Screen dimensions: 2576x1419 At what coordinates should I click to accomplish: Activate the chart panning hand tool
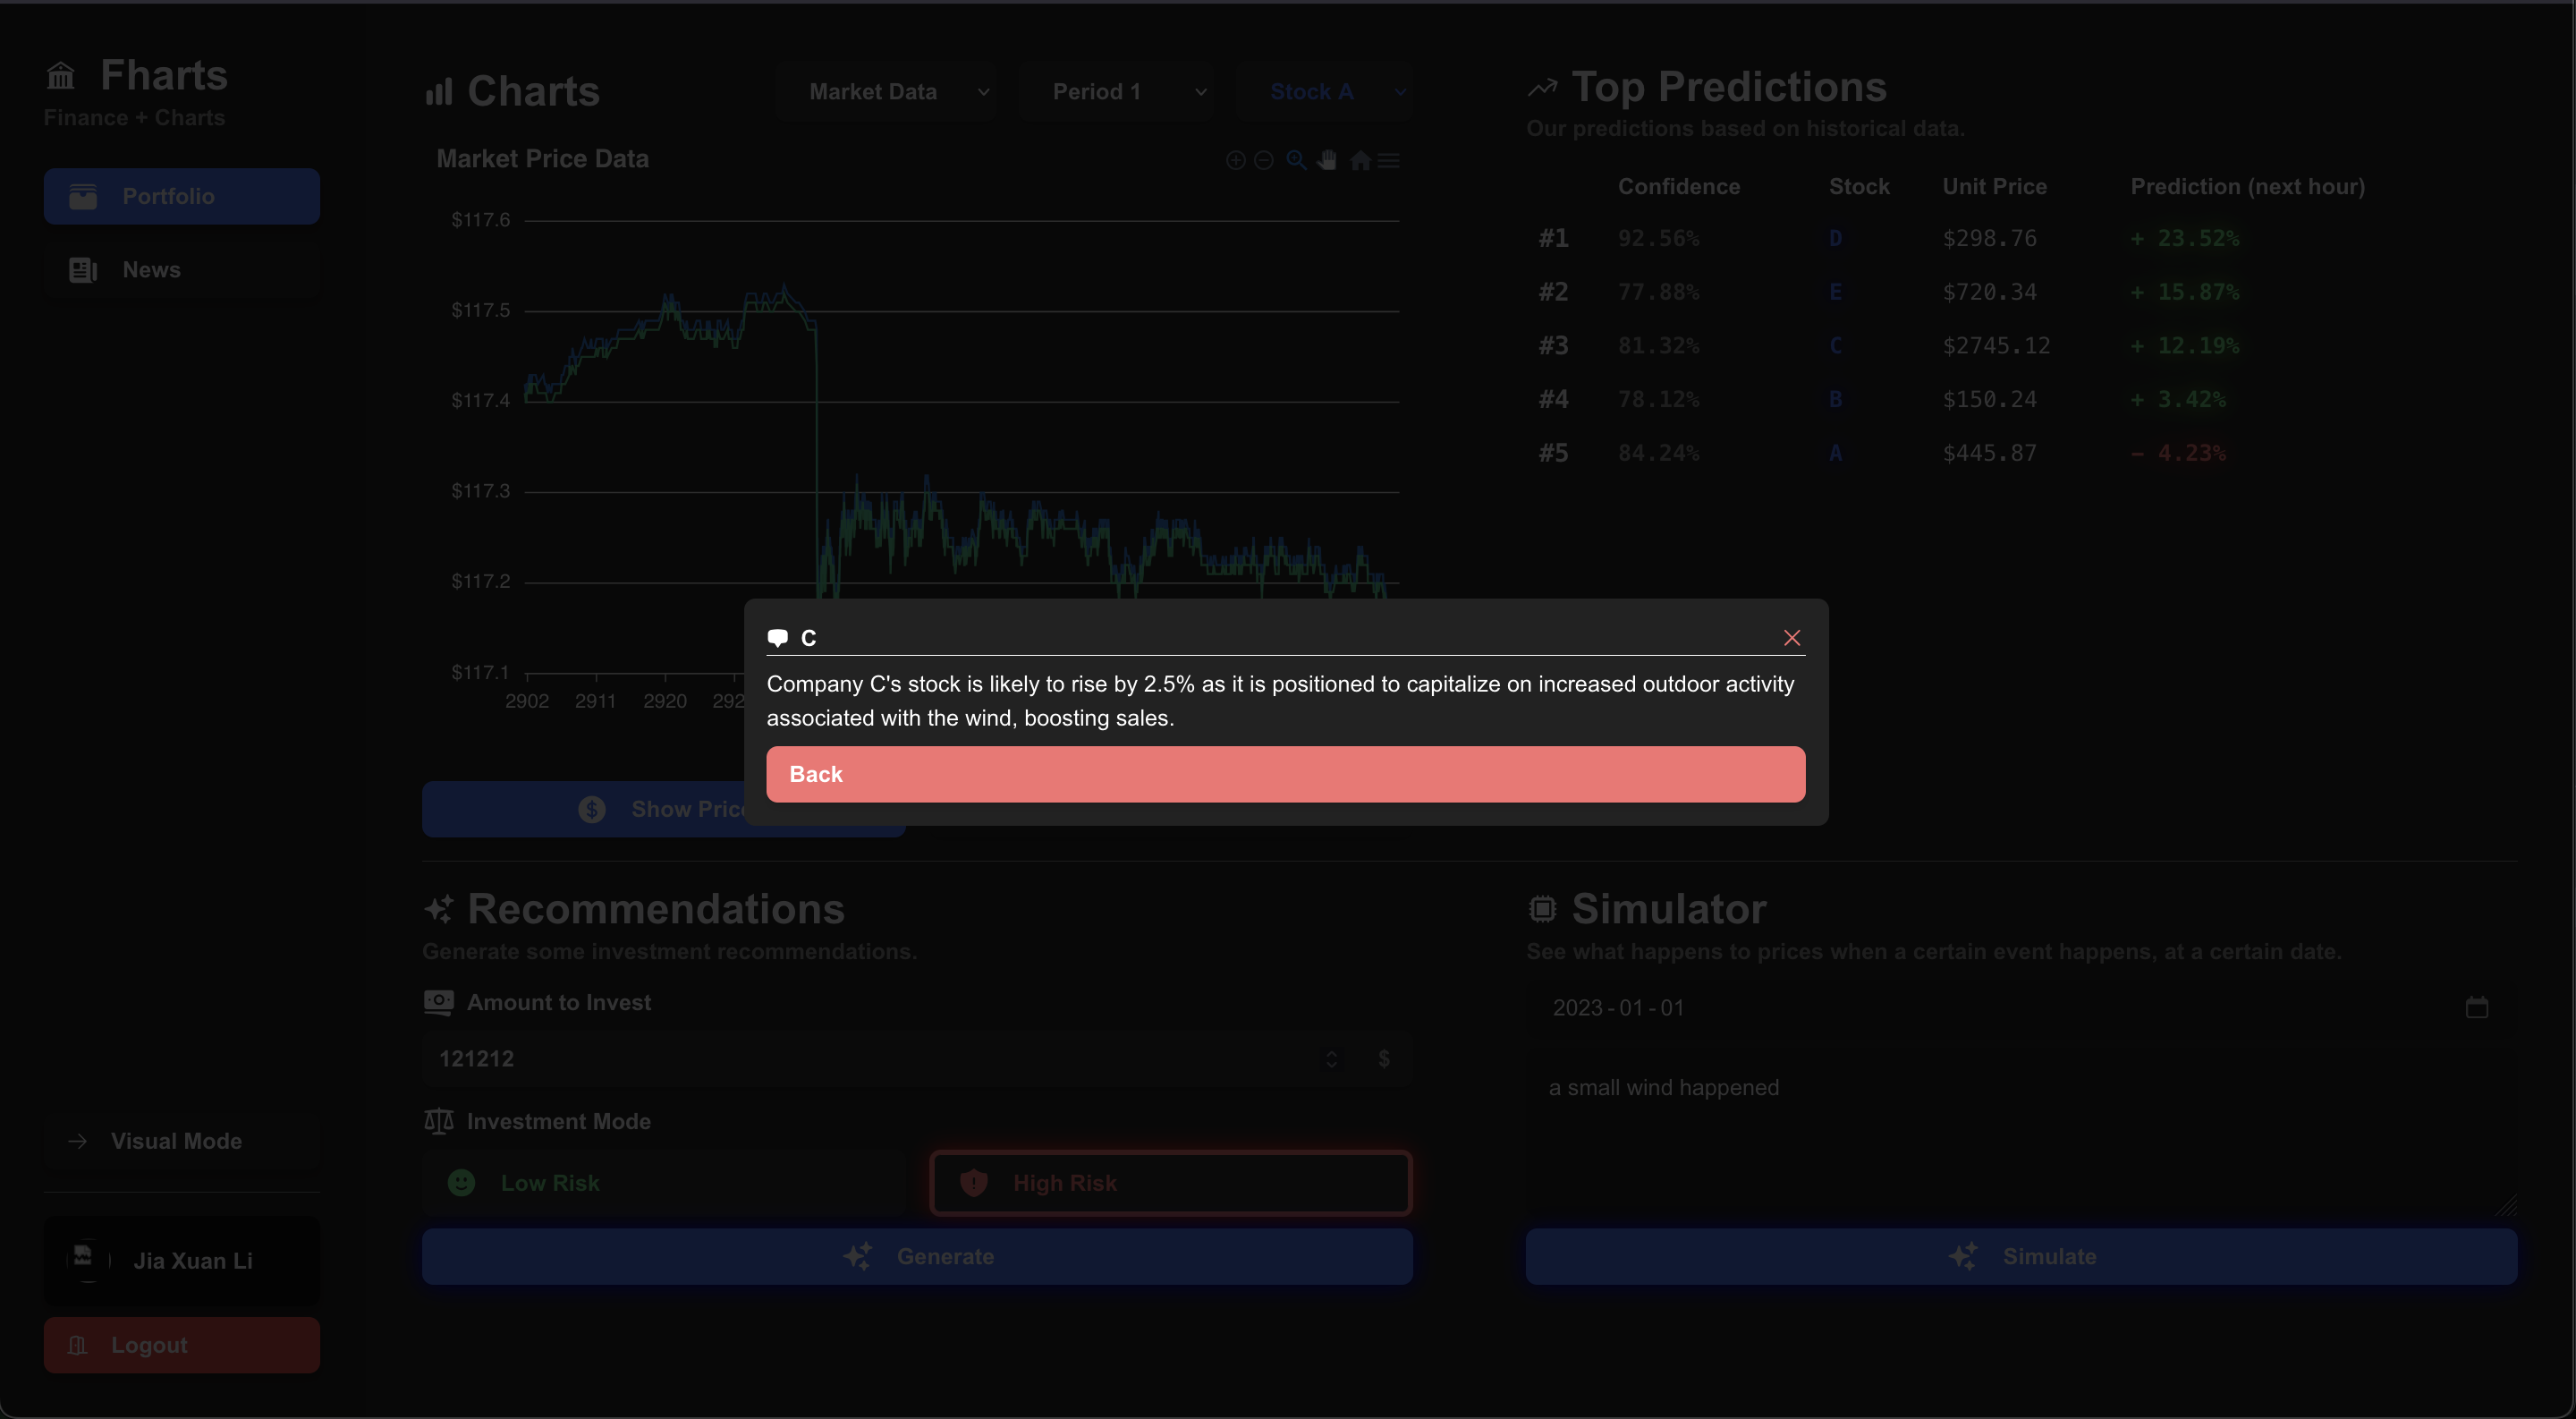pos(1327,161)
